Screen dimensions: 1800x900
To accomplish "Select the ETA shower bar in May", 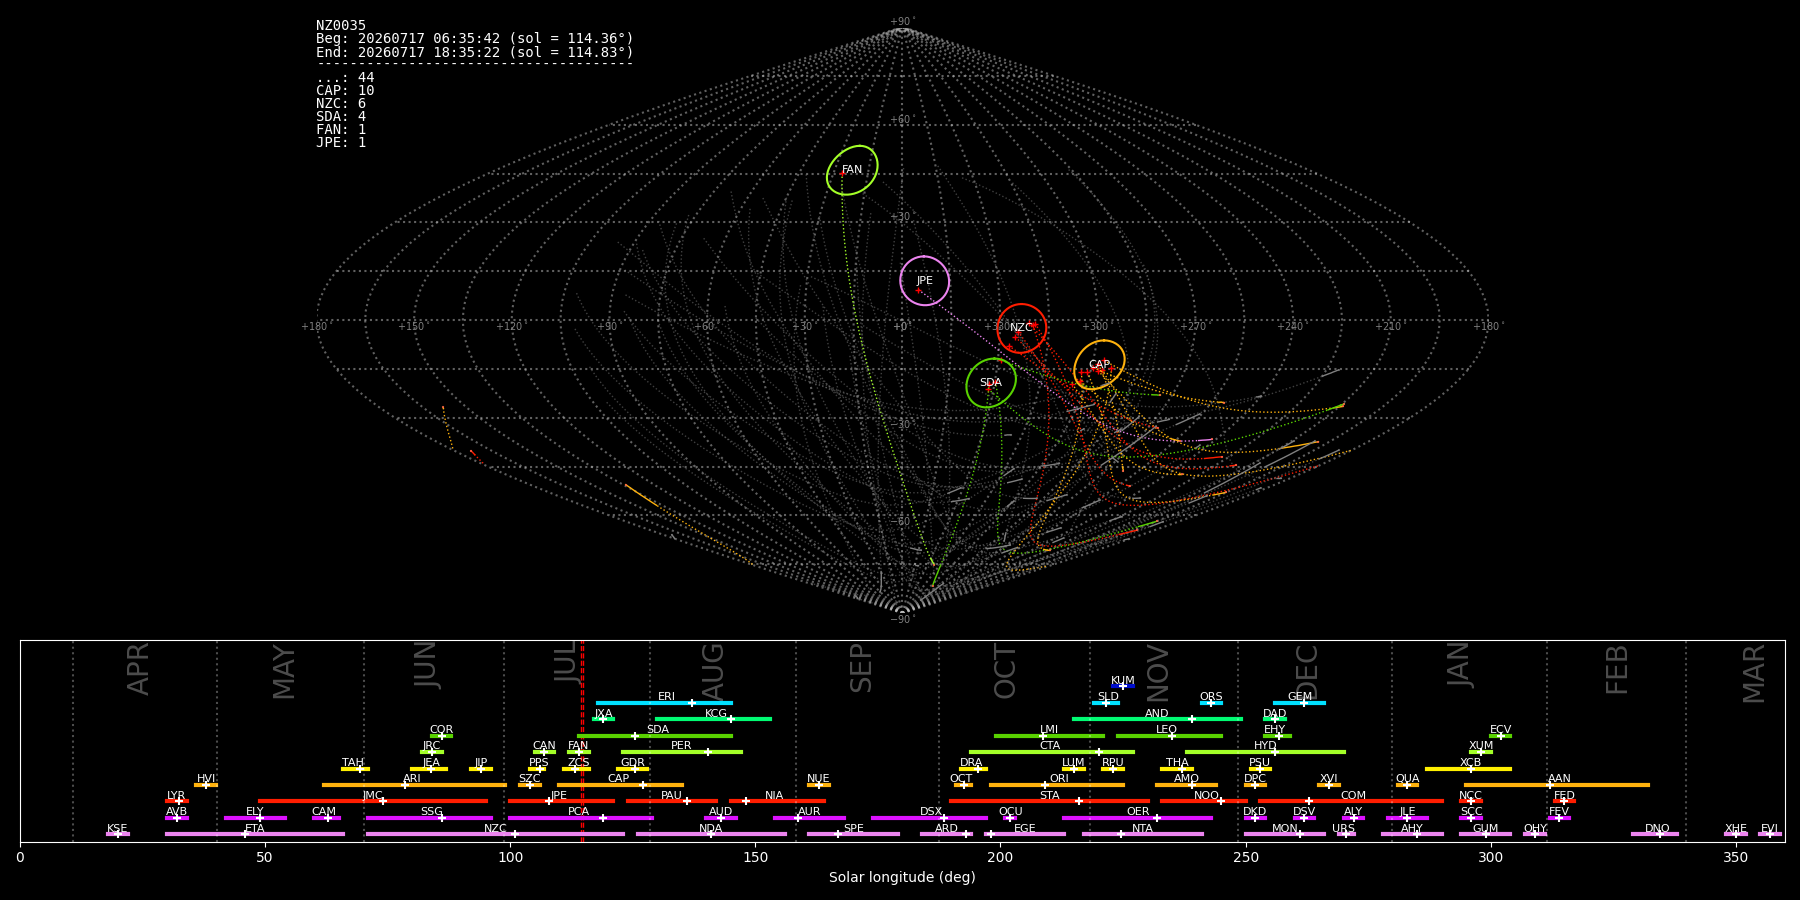I will coord(255,834).
